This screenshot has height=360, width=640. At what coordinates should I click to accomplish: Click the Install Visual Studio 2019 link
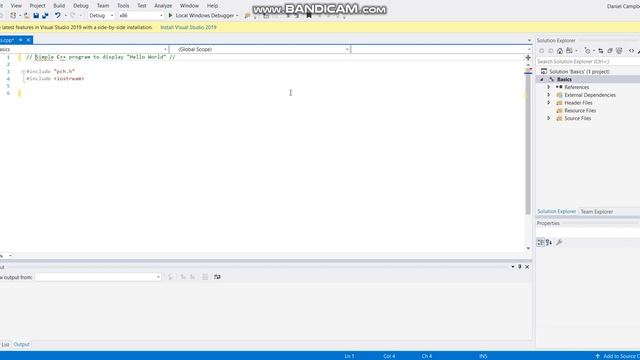(x=188, y=27)
